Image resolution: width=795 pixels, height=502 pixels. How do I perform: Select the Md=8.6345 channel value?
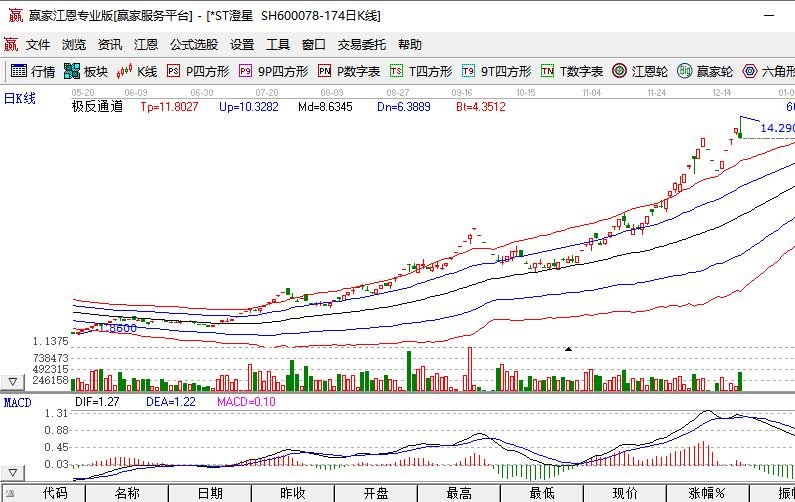click(325, 106)
